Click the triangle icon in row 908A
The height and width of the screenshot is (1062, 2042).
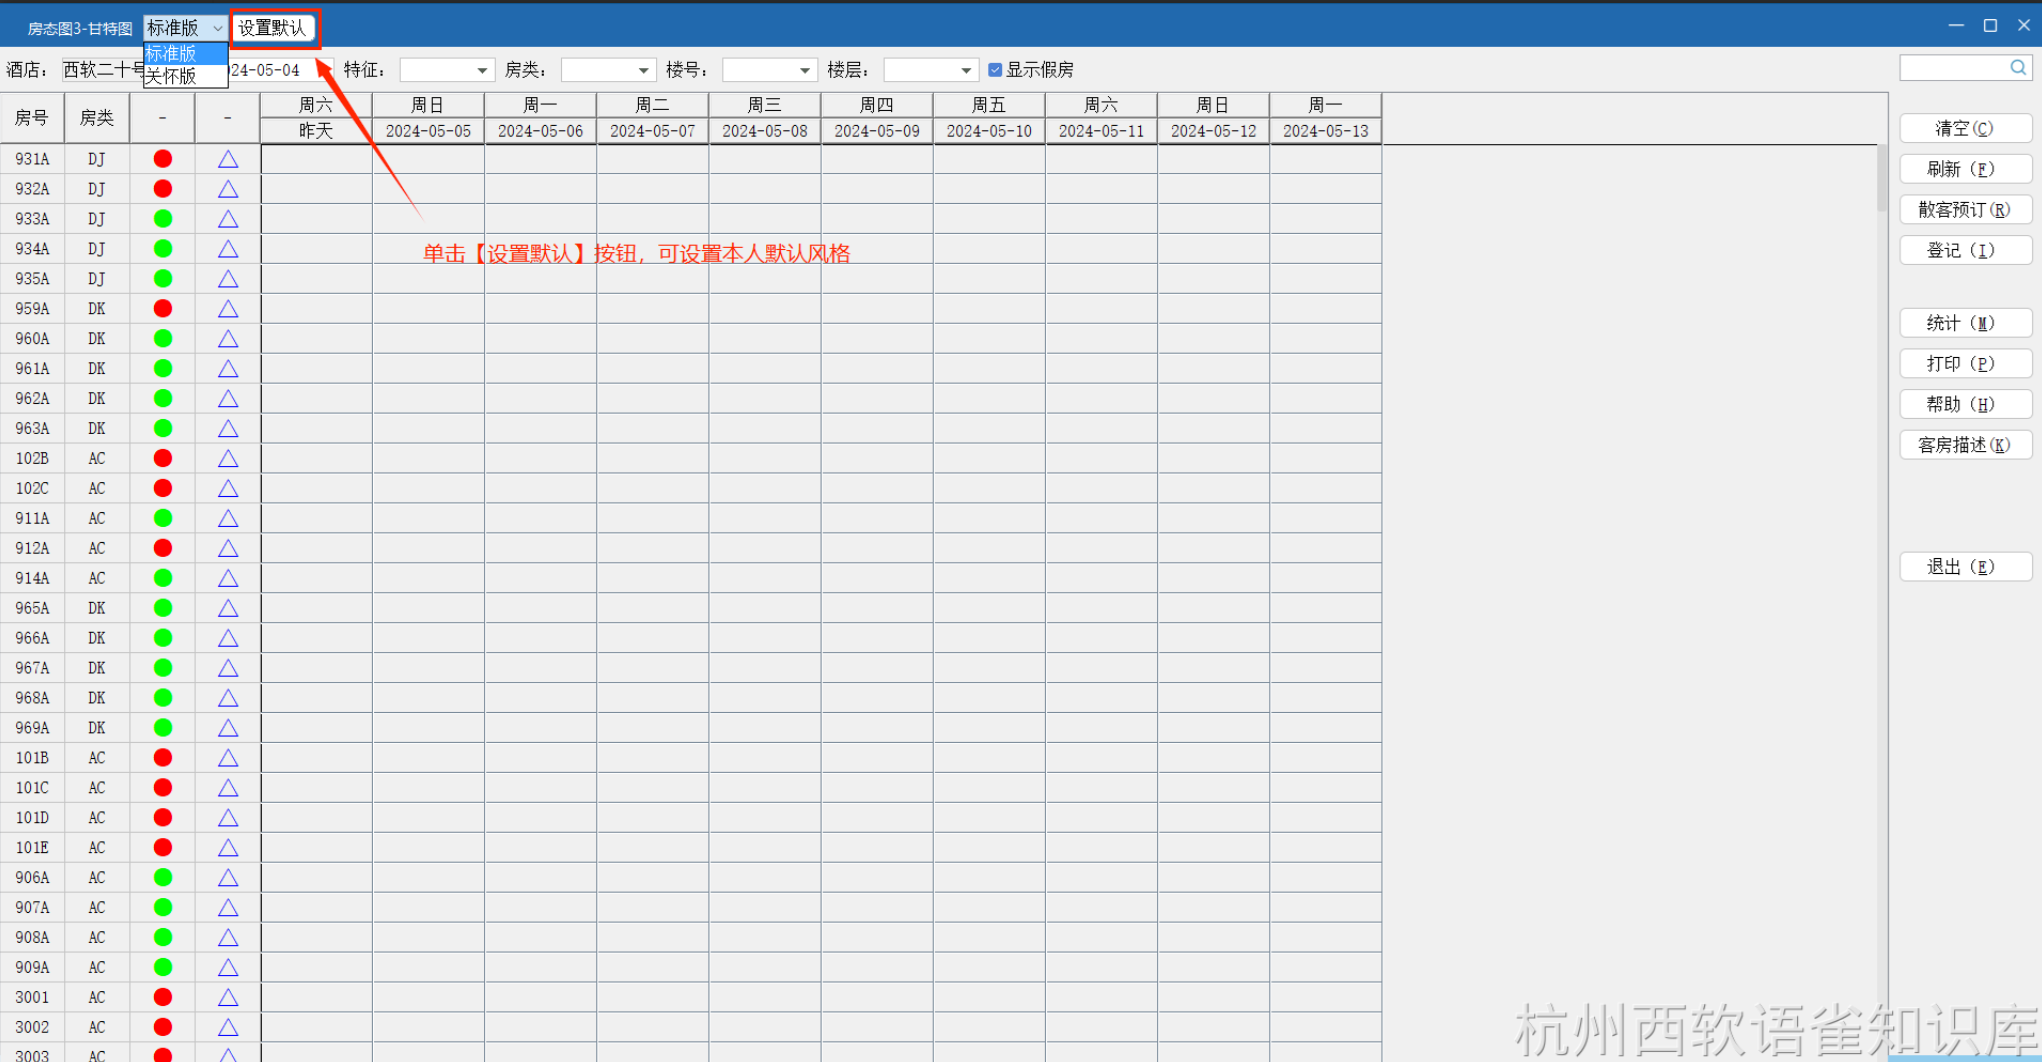pyautogui.click(x=228, y=937)
